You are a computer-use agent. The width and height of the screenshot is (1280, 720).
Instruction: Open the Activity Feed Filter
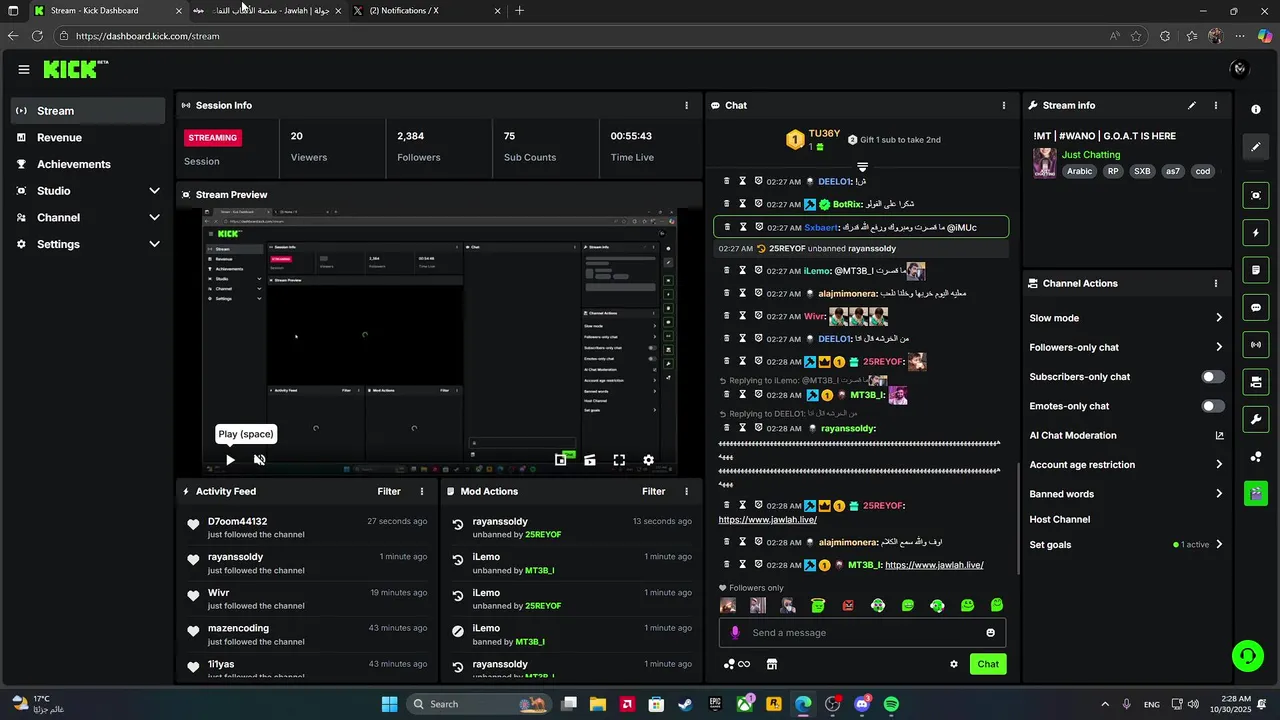click(x=389, y=491)
